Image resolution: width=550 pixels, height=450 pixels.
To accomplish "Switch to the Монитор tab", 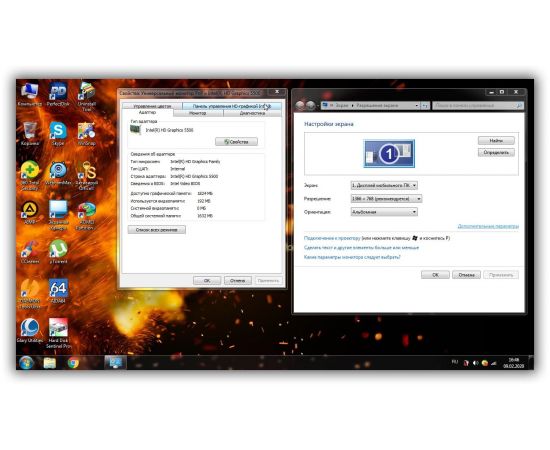I will point(198,113).
